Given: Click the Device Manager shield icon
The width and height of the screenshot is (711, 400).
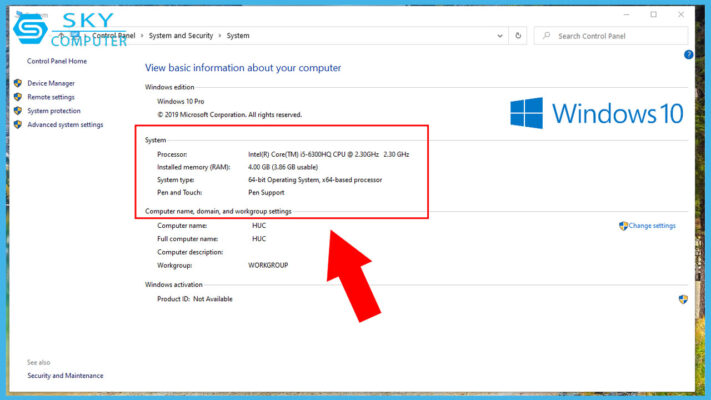Looking at the screenshot, I should (18, 83).
